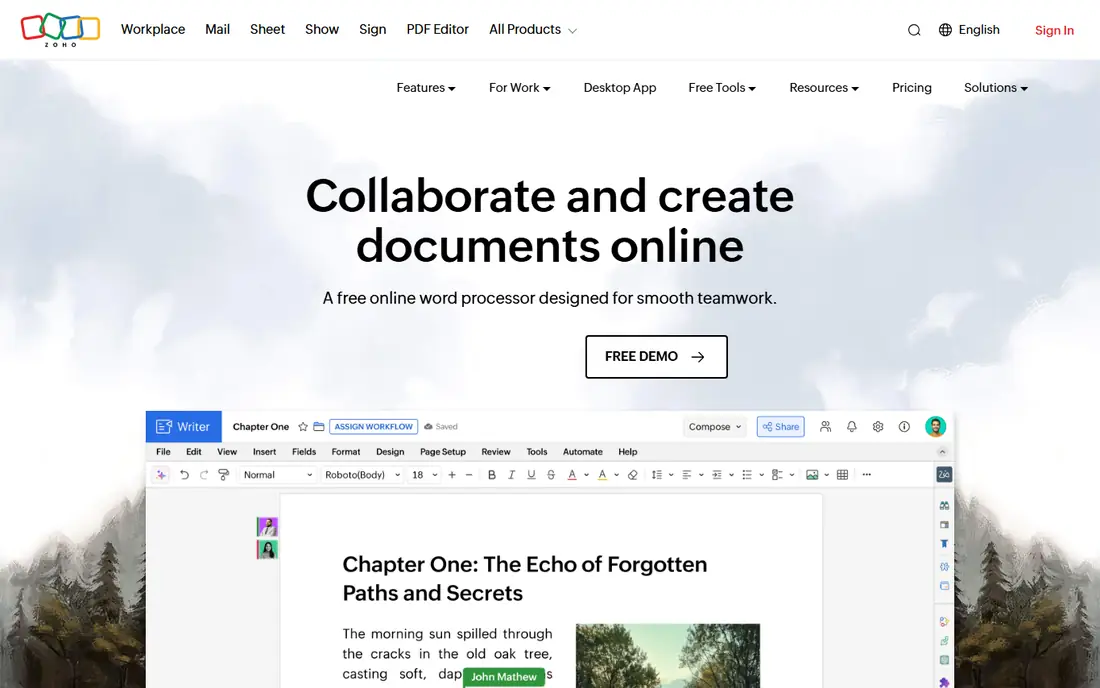Click the purple puzzle add-on icon
The height and width of the screenshot is (688, 1100).
(x=944, y=682)
